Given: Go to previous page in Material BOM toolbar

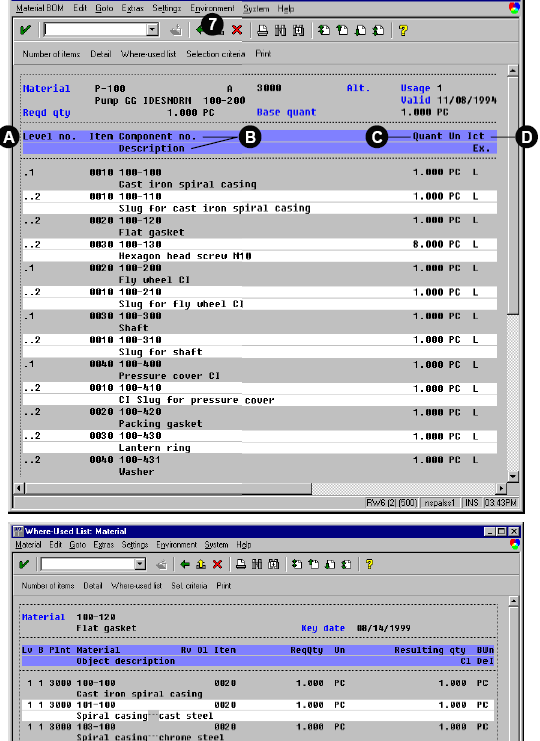Looking at the screenshot, I should (342, 31).
